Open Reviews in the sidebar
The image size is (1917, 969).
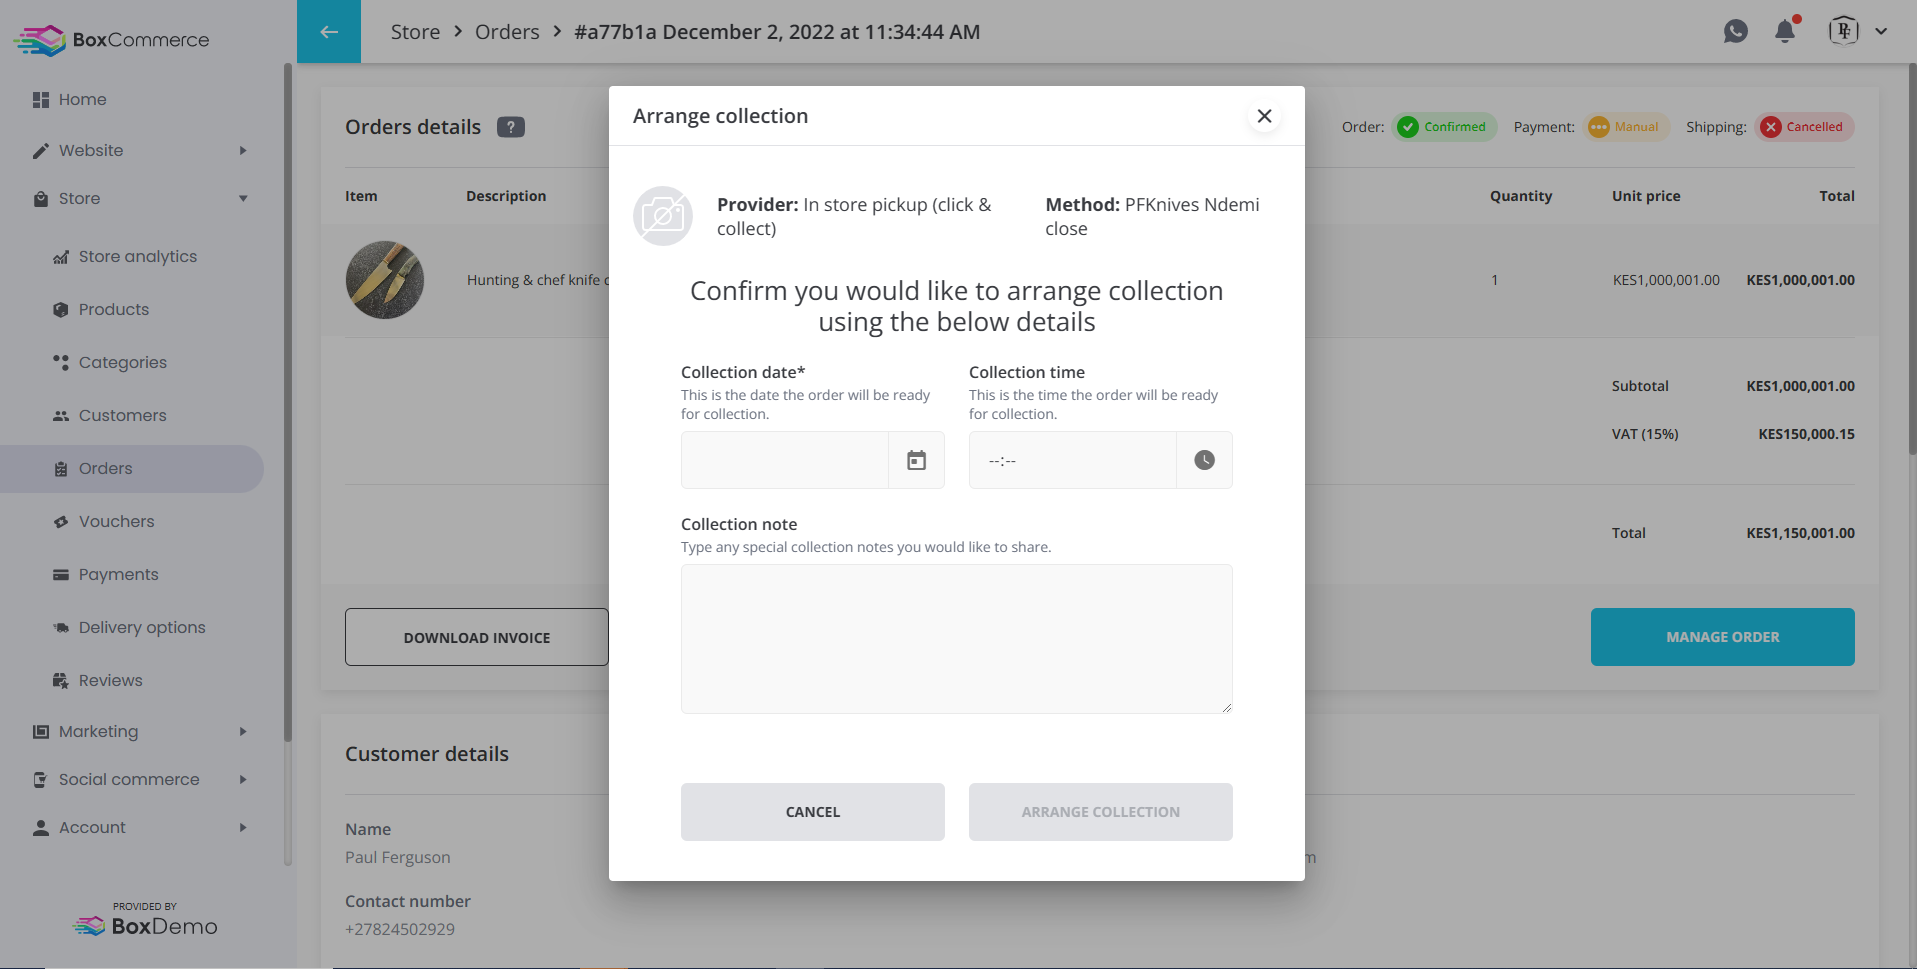[x=111, y=681]
